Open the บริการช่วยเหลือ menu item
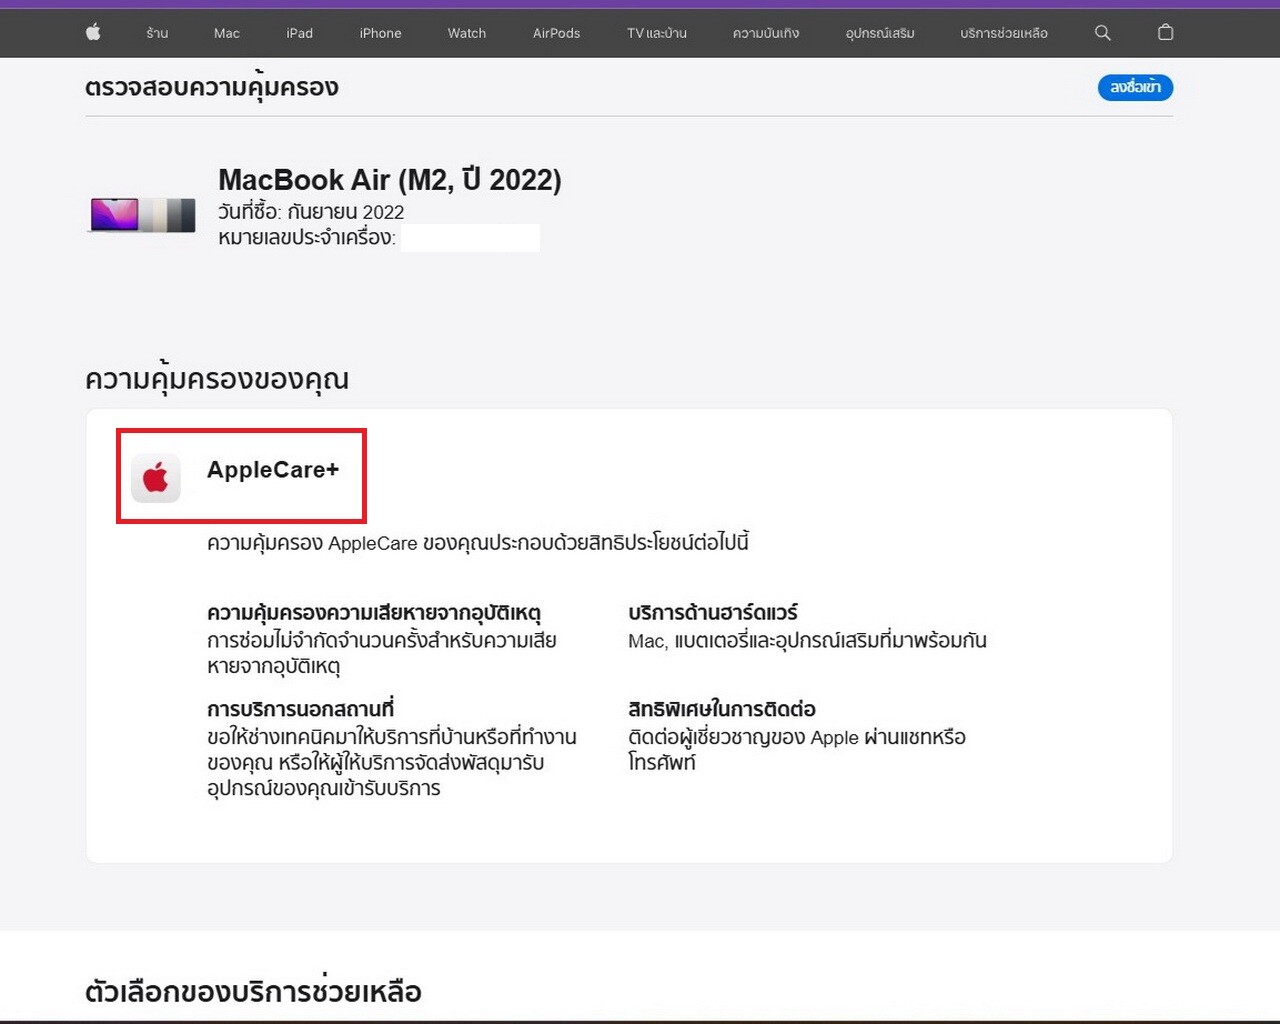Screen dimensions: 1280x1024 click(x=1004, y=33)
